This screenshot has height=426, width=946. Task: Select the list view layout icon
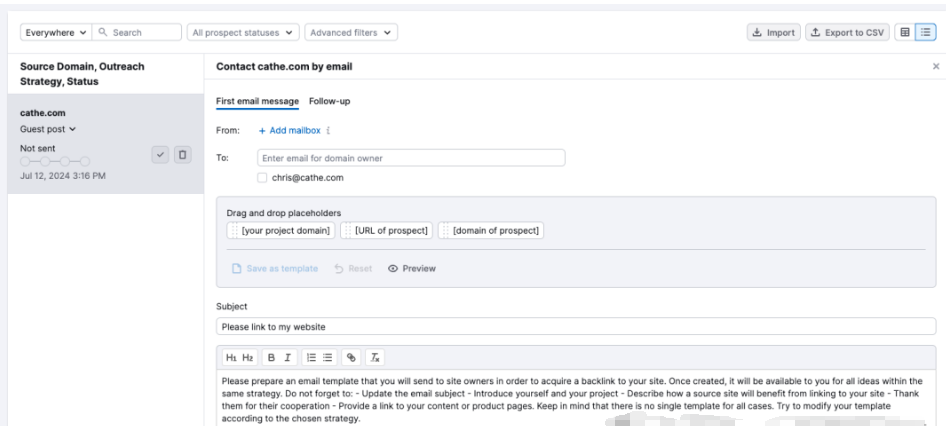click(x=926, y=32)
